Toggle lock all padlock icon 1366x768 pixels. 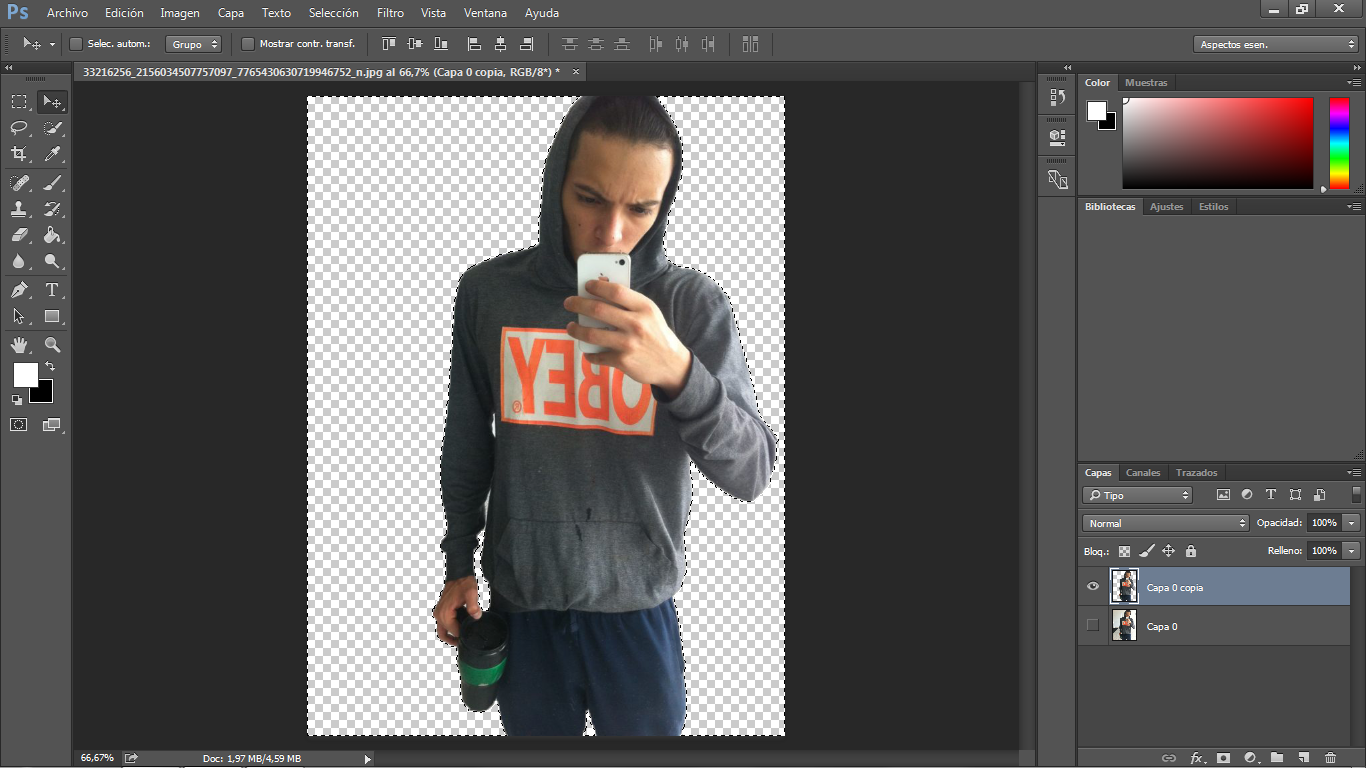[x=1190, y=551]
